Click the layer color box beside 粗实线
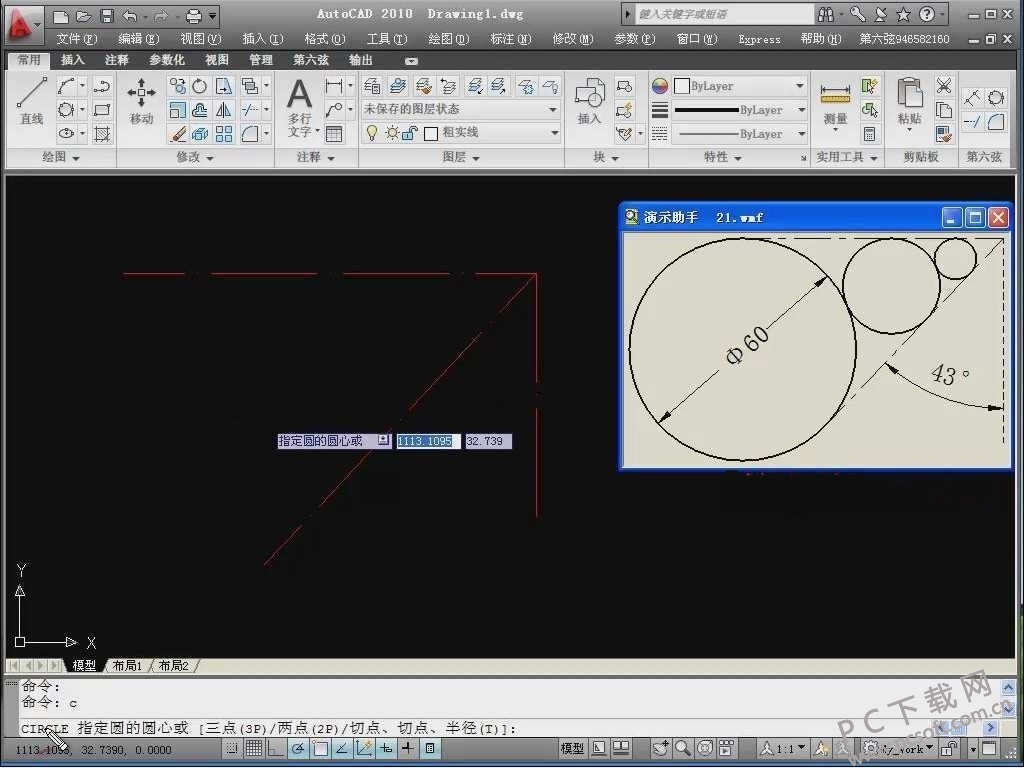Viewport: 1024px width, 768px height. pyautogui.click(x=431, y=133)
